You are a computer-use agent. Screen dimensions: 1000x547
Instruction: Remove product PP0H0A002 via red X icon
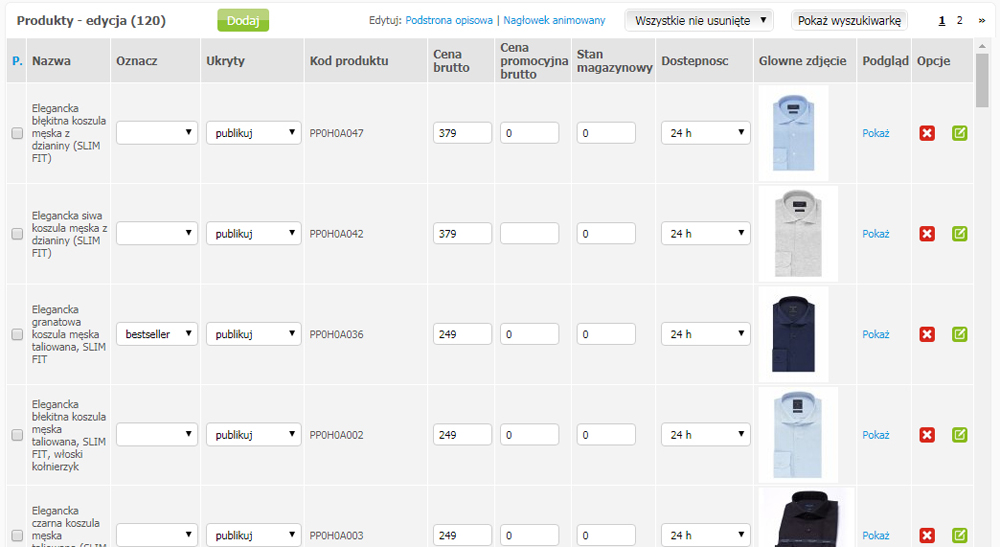tap(927, 435)
